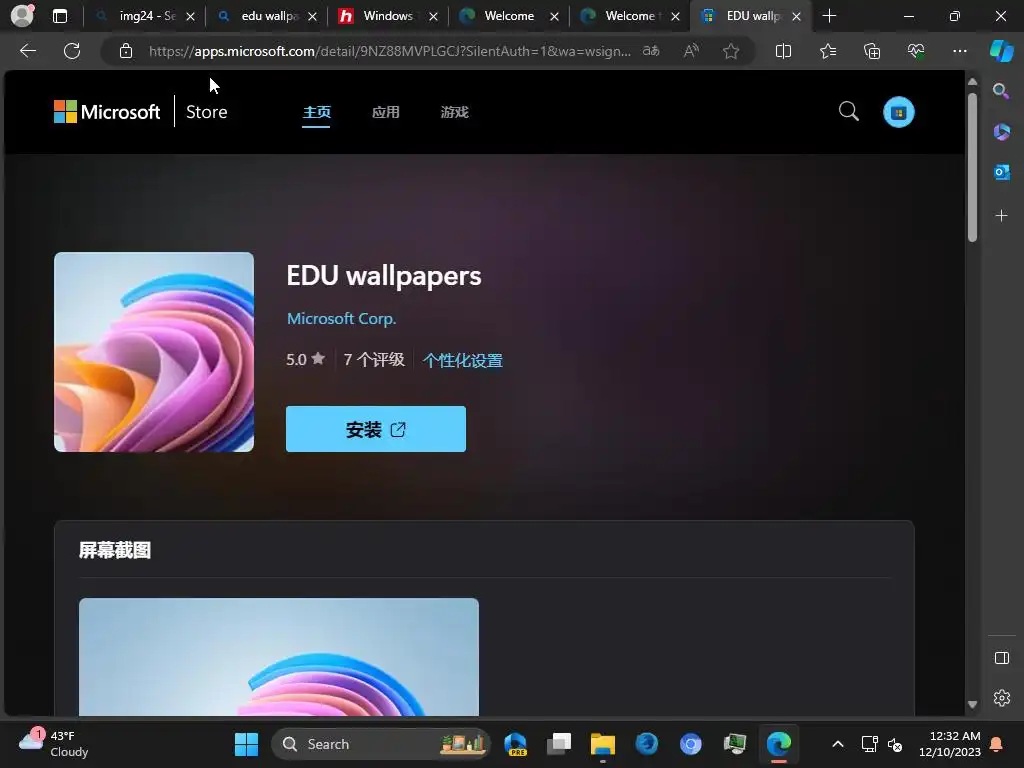Switch to the edu wallpa search tab
The width and height of the screenshot is (1024, 768).
(268, 16)
